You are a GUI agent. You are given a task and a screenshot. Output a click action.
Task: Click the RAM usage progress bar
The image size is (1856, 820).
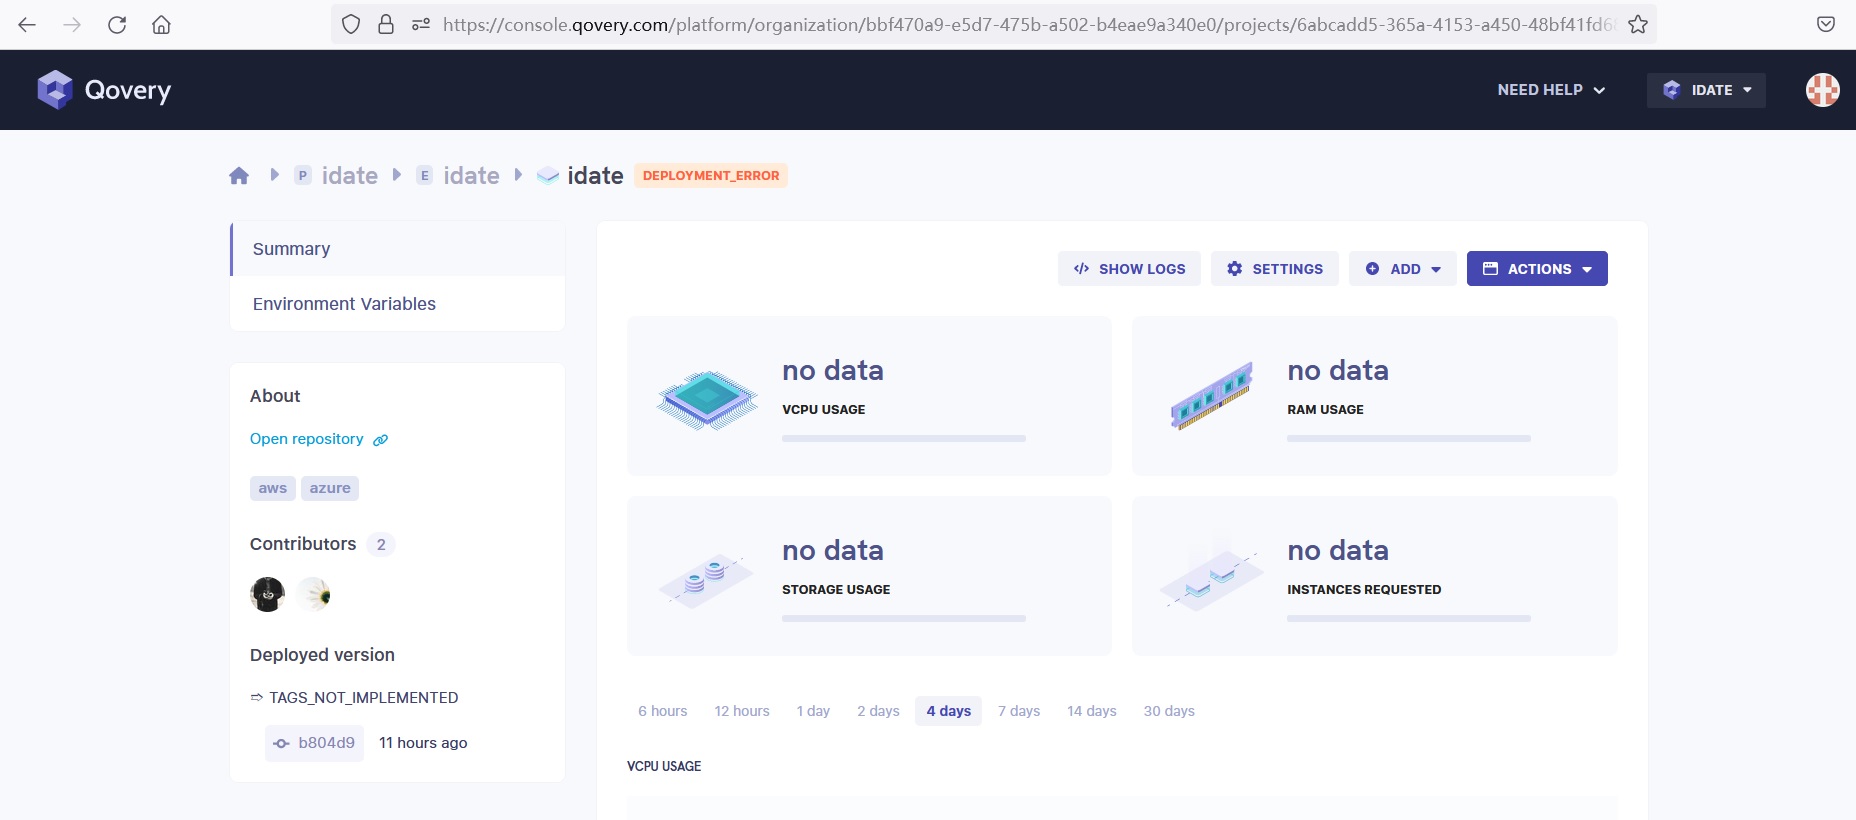pos(1409,438)
